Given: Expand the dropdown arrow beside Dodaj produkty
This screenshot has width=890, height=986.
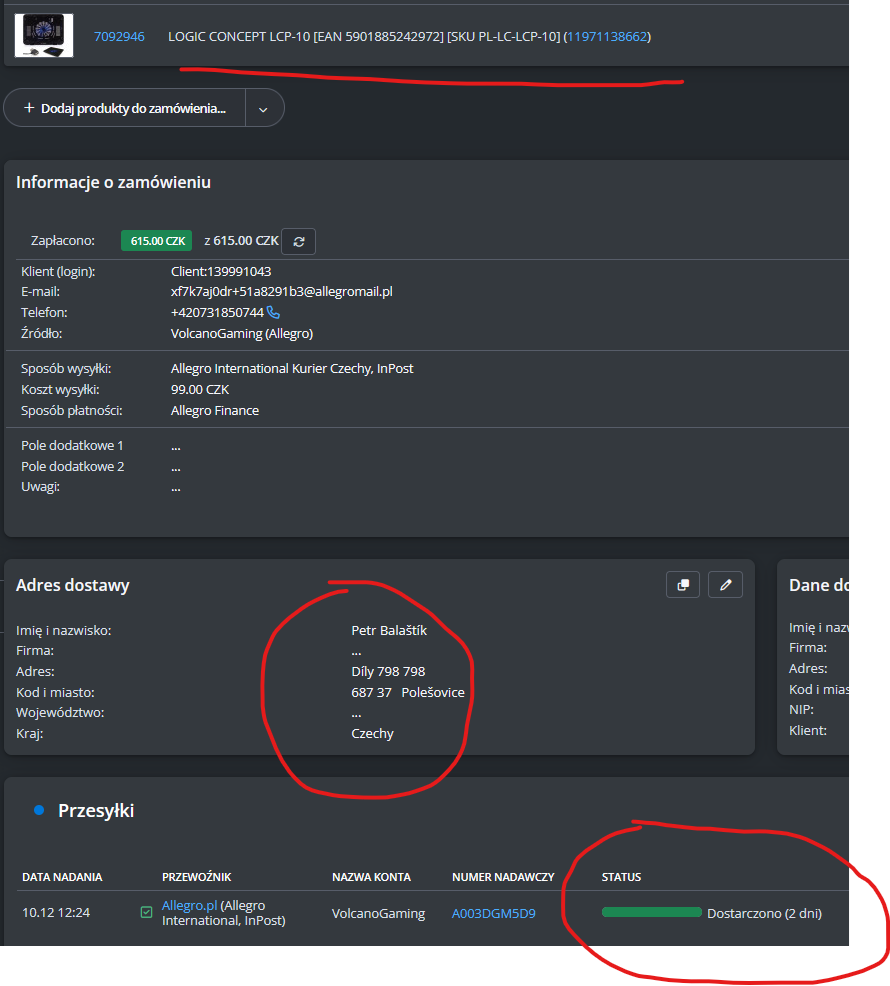Looking at the screenshot, I should point(263,109).
